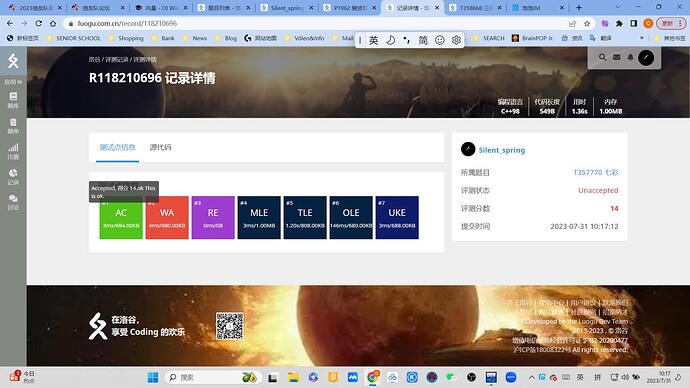Select the 测试点信息 tab
The image size is (690, 388).
(x=117, y=147)
